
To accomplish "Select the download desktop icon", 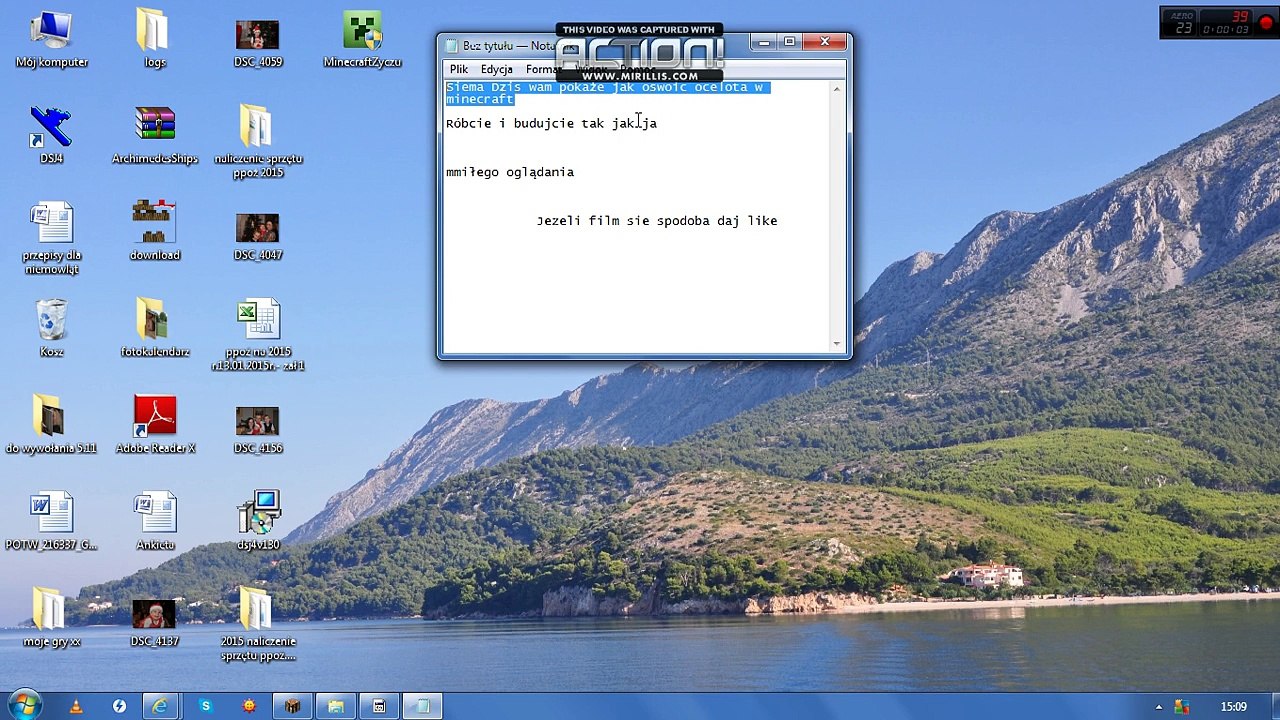I will coord(154,232).
